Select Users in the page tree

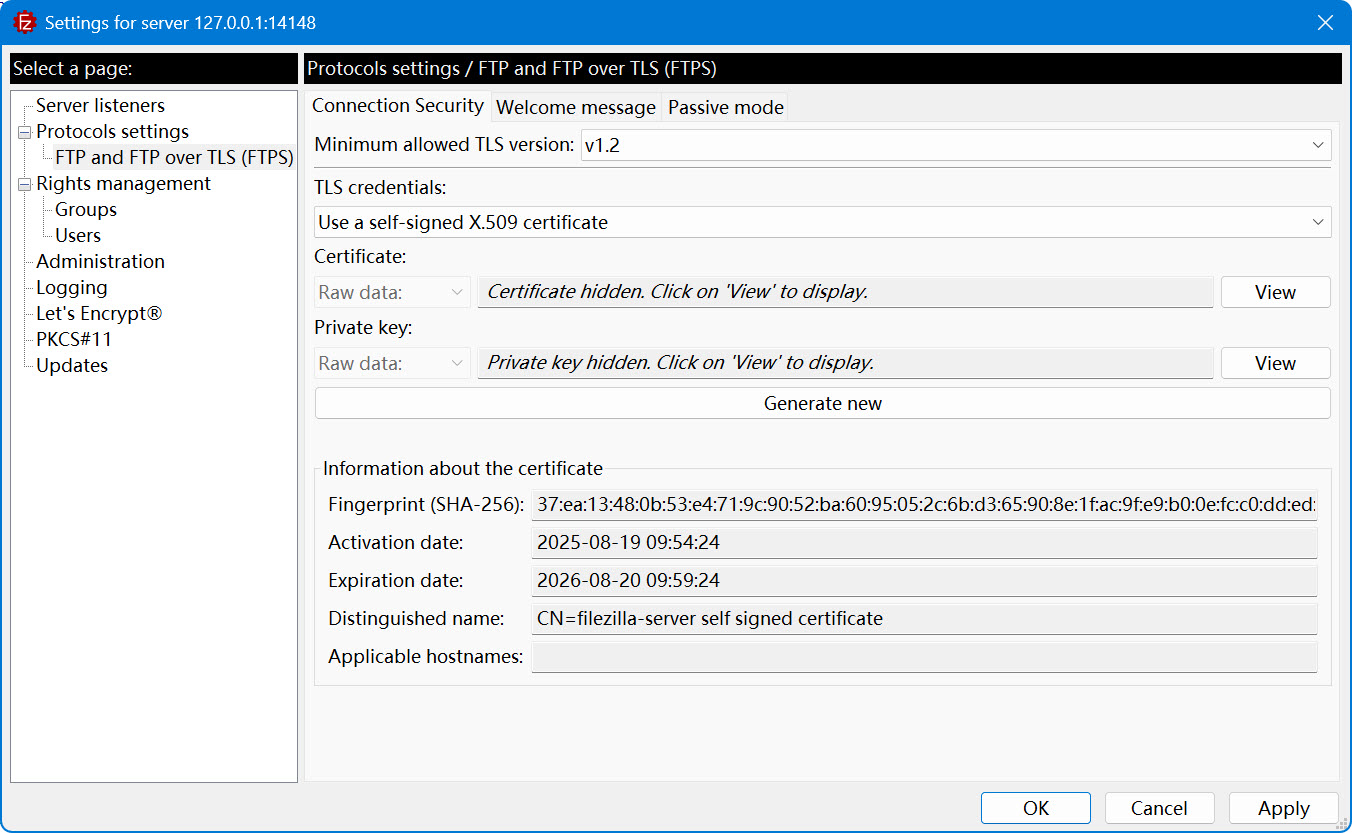(78, 235)
